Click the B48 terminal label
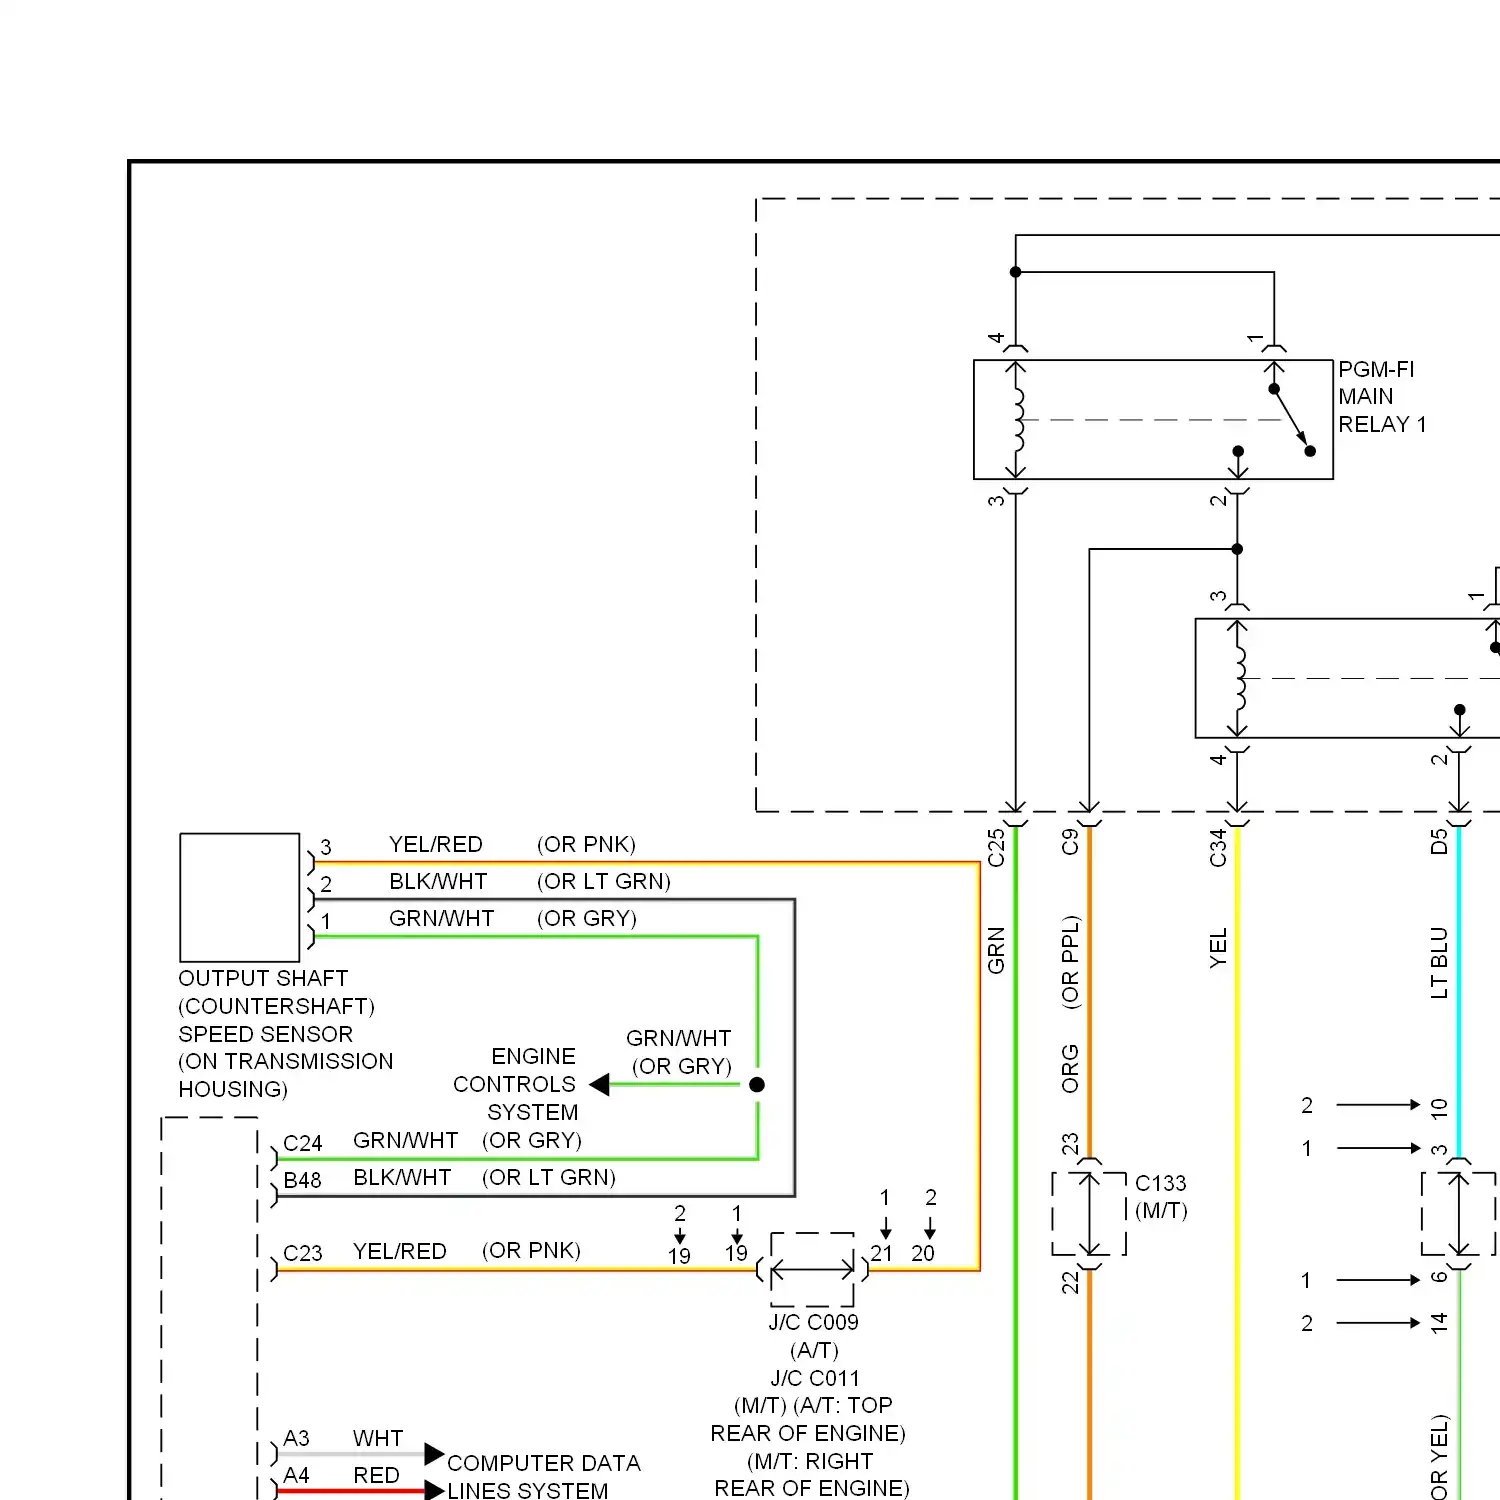Viewport: 1500px width, 1500px height. tap(303, 1180)
